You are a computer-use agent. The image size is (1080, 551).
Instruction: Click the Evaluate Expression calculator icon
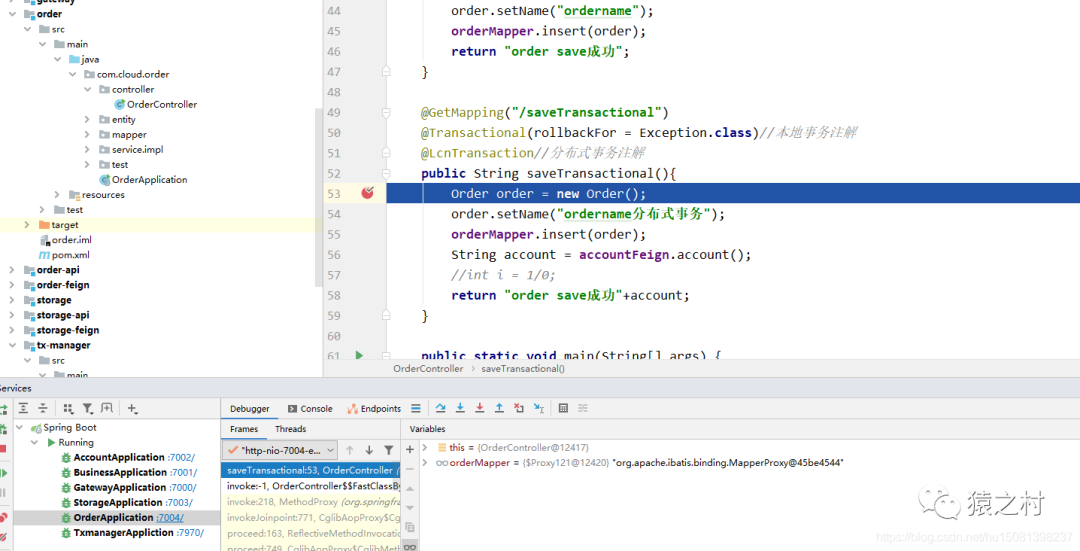pos(563,408)
